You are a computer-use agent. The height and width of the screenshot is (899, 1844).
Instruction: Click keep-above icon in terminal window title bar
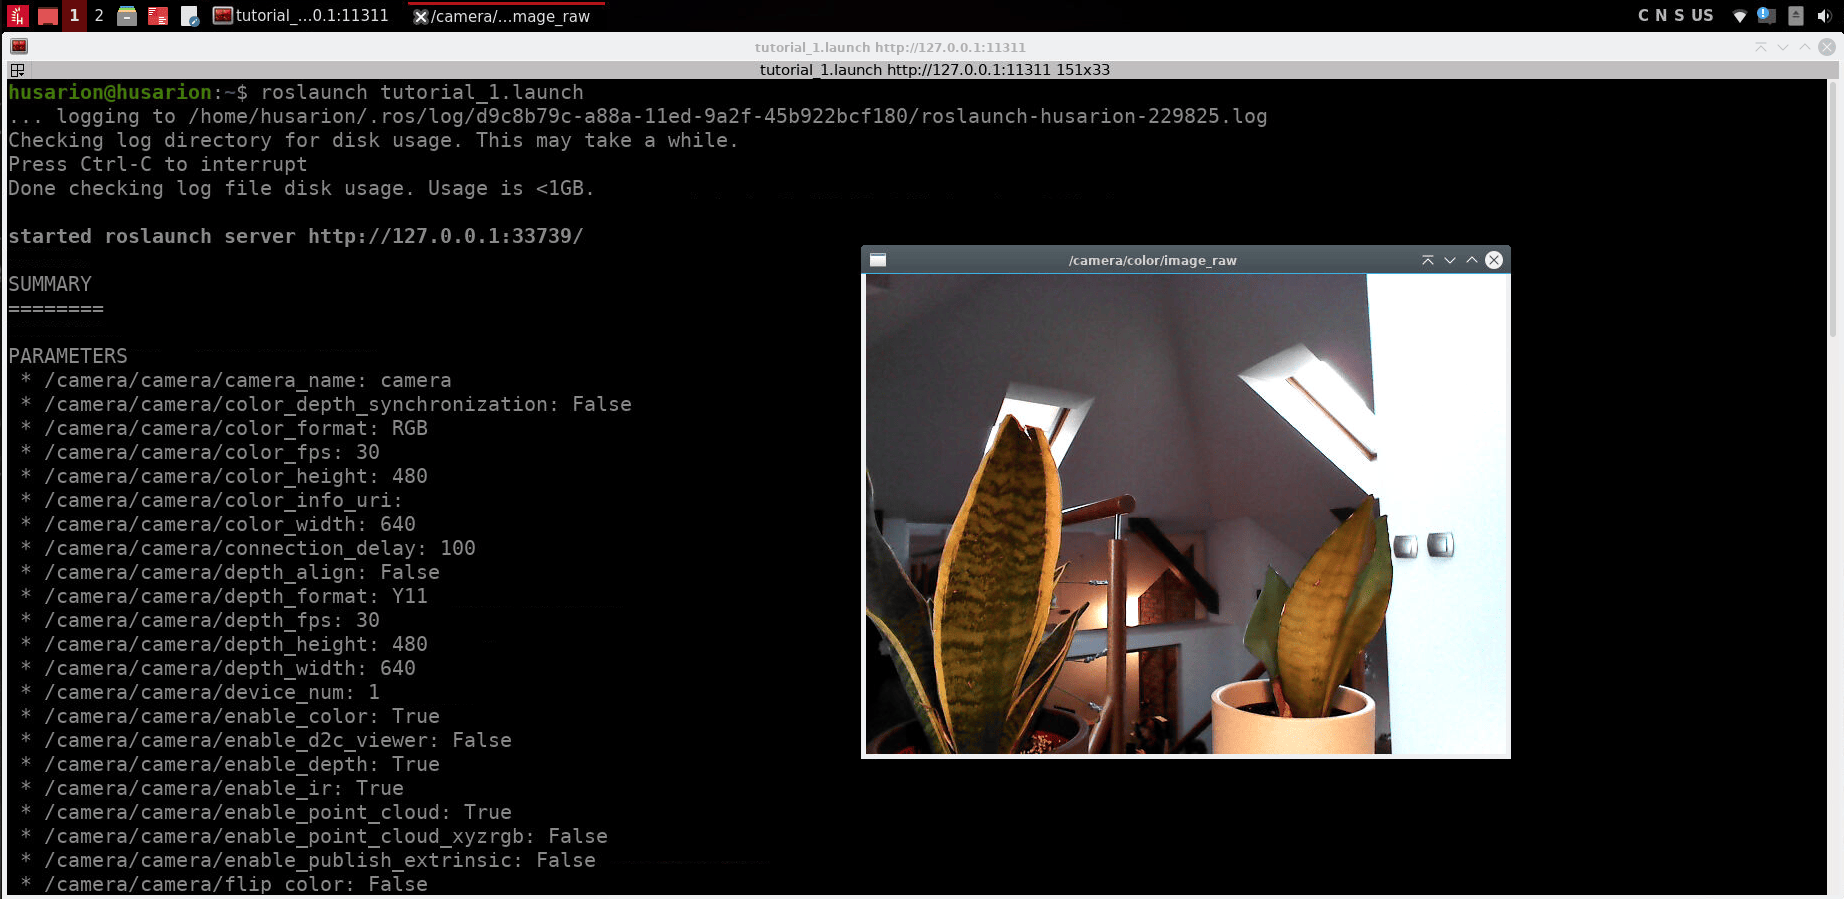coord(1761,47)
